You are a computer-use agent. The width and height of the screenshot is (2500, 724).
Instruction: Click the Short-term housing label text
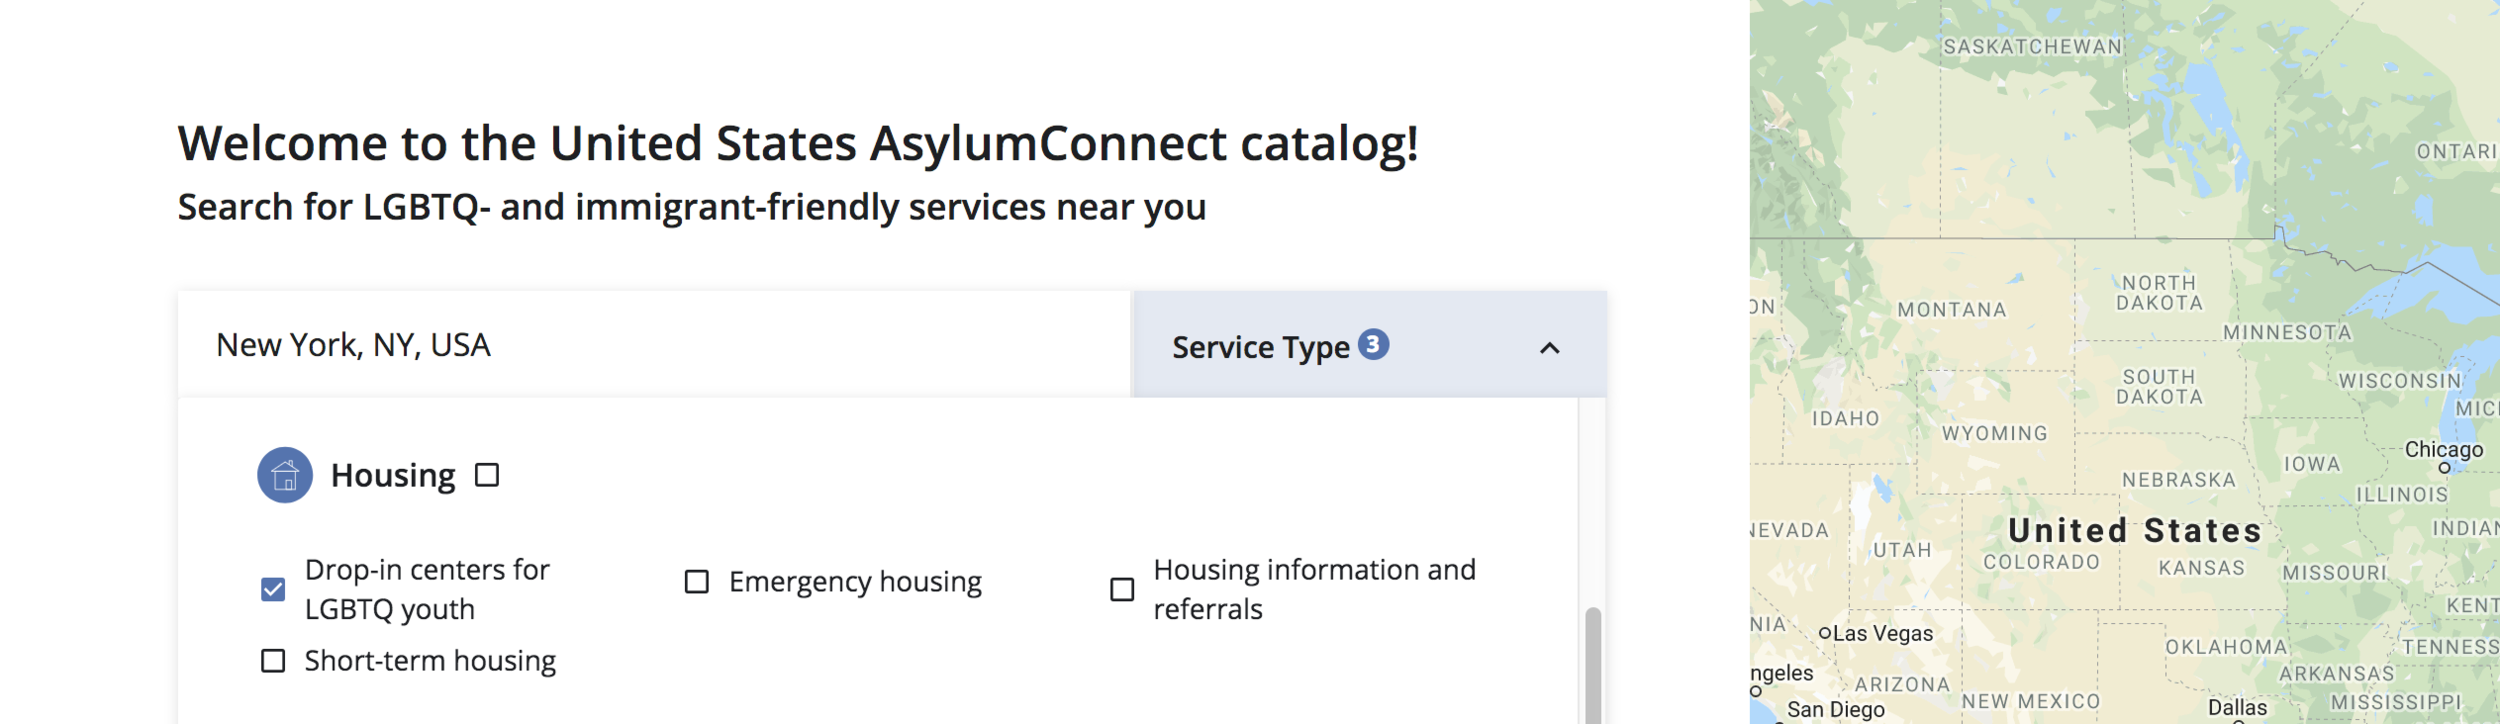point(430,662)
